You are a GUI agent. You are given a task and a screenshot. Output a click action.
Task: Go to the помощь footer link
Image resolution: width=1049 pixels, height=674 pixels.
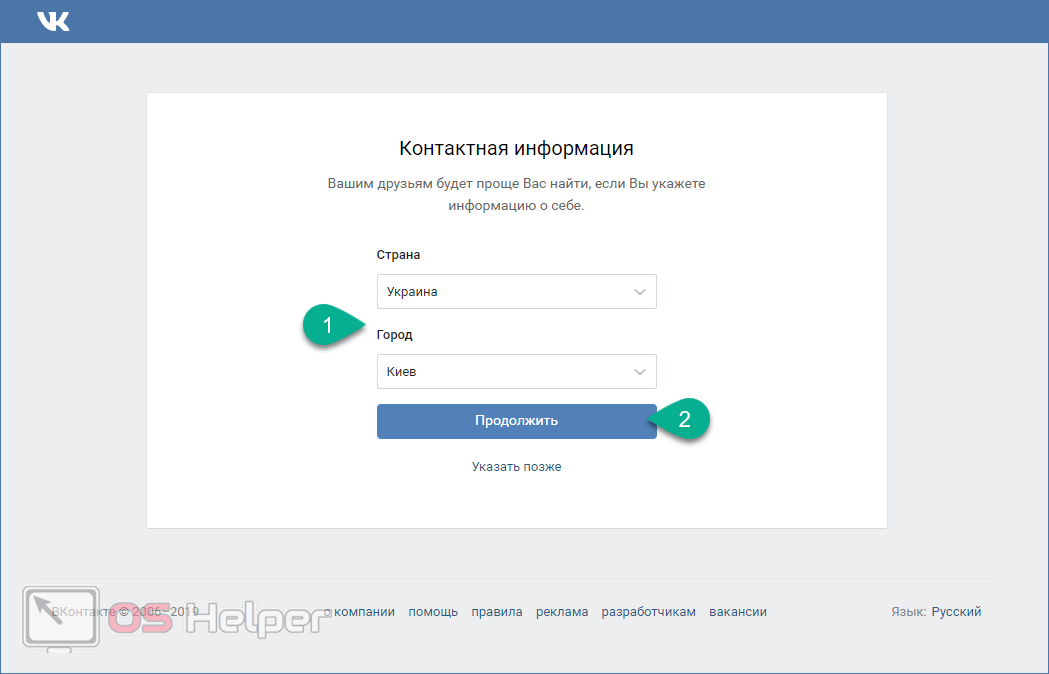(x=433, y=612)
